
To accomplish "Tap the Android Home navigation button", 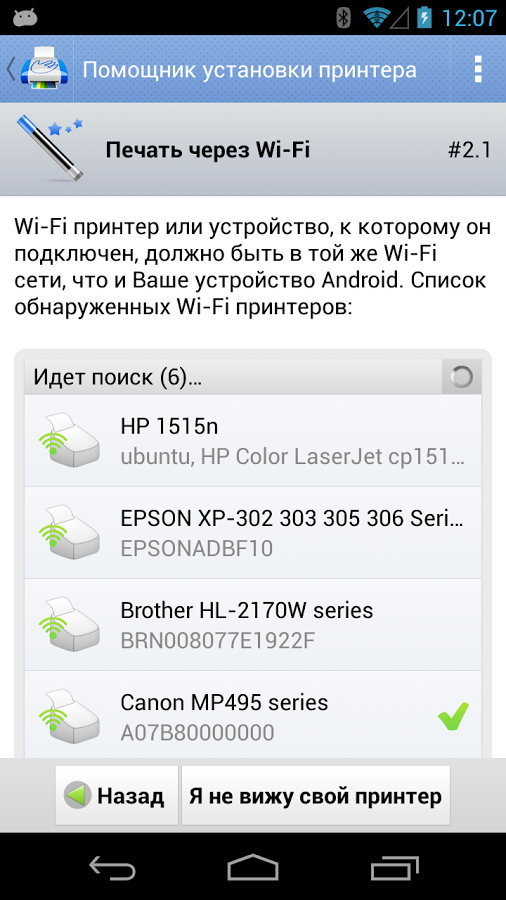I will point(253,867).
